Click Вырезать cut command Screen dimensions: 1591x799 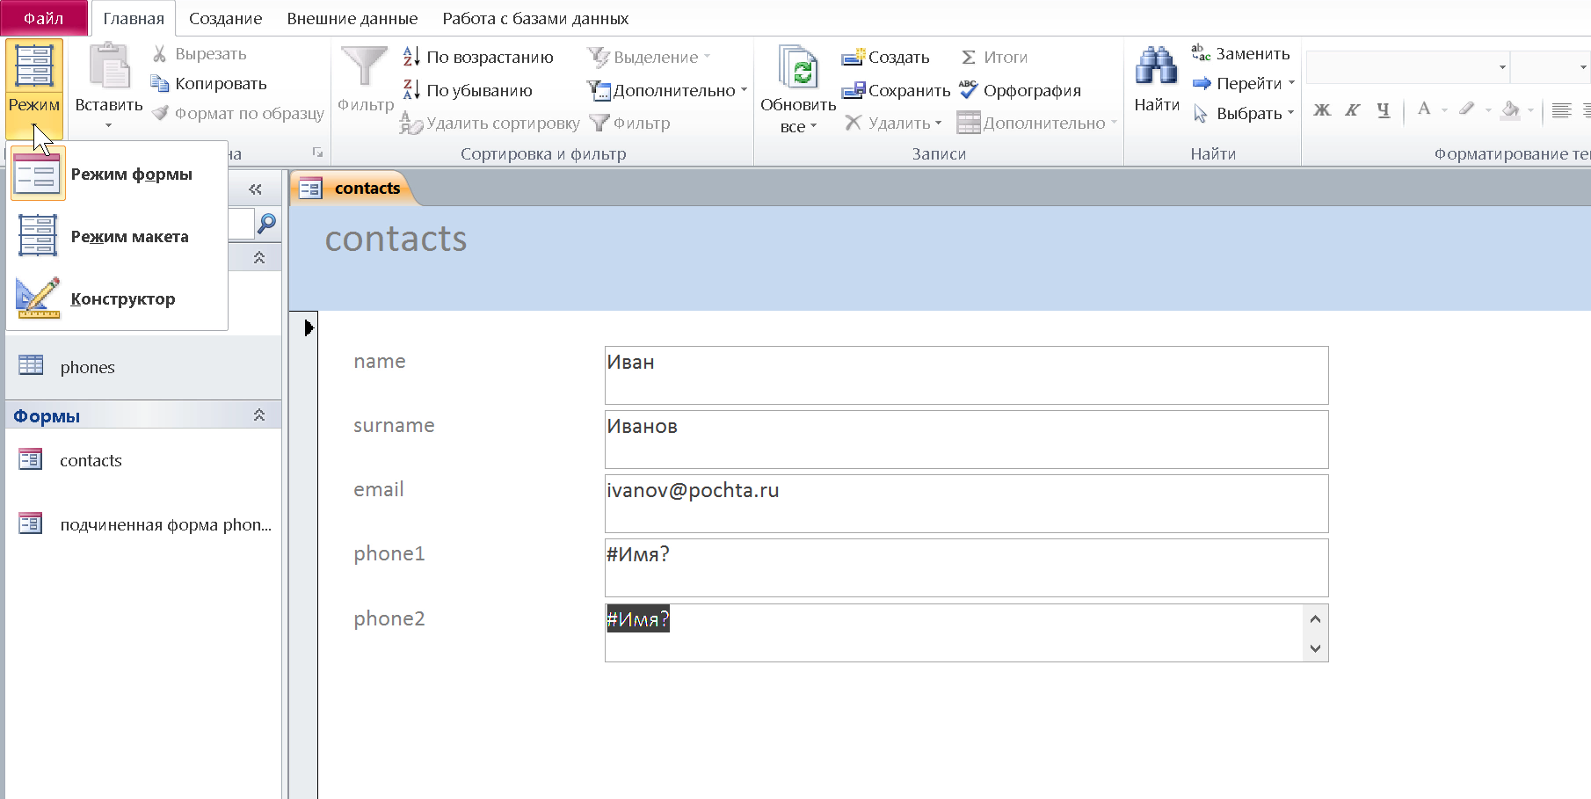199,54
